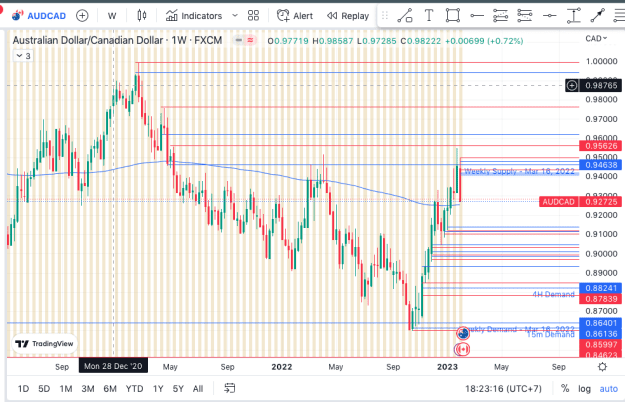The image size is (625, 402).
Task: Set date range to 6M
Action: (x=110, y=388)
